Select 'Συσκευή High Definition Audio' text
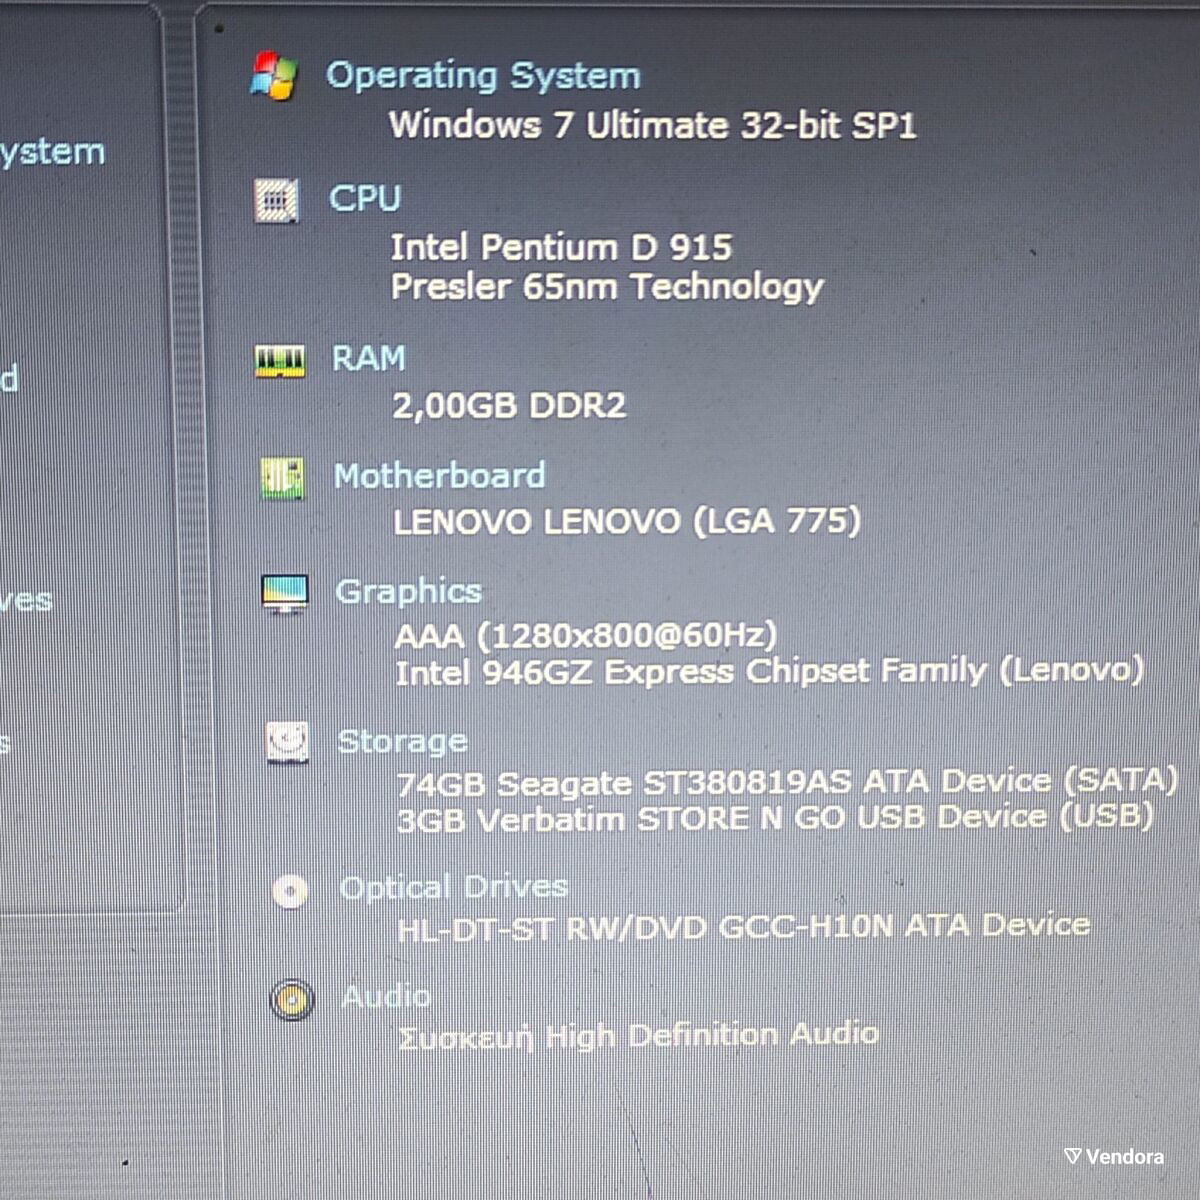The image size is (1200, 1200). pos(639,1035)
